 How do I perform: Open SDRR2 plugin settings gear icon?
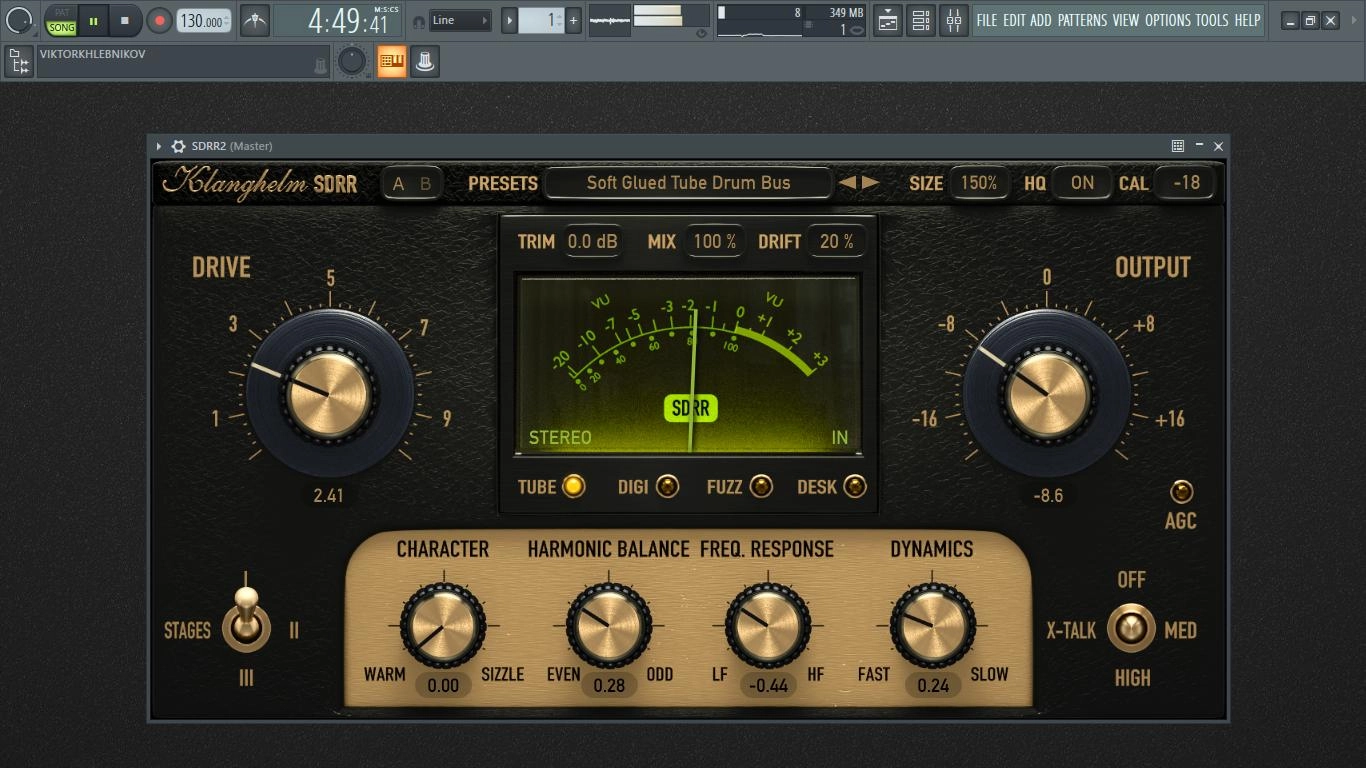pos(179,146)
